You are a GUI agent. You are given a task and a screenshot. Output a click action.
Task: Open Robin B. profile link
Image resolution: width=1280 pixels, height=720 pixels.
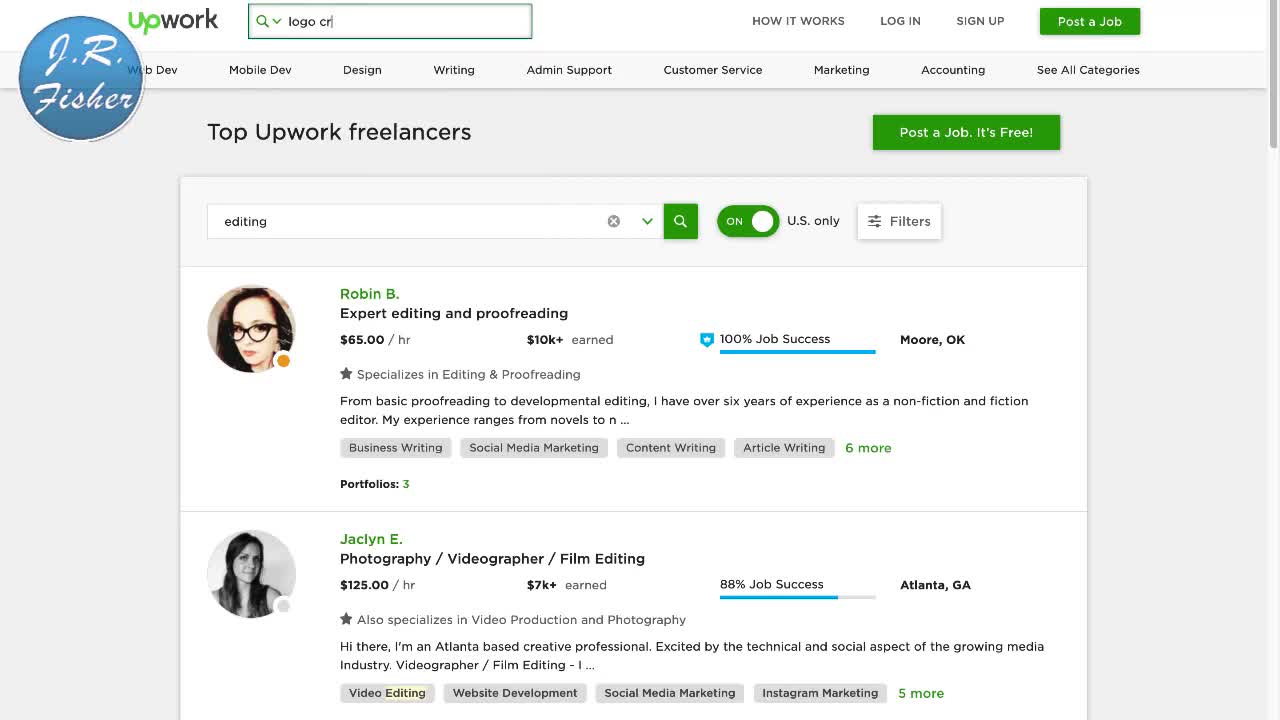(x=369, y=294)
